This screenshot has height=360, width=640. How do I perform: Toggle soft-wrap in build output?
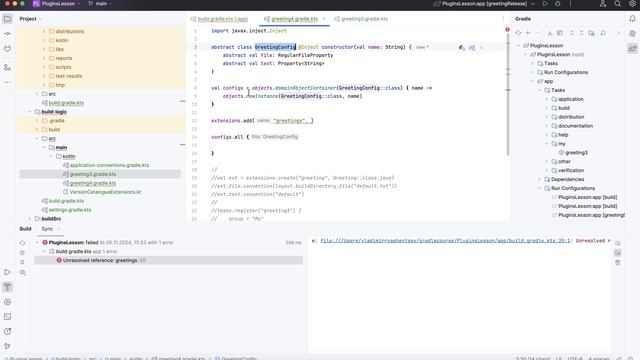[x=618, y=243]
